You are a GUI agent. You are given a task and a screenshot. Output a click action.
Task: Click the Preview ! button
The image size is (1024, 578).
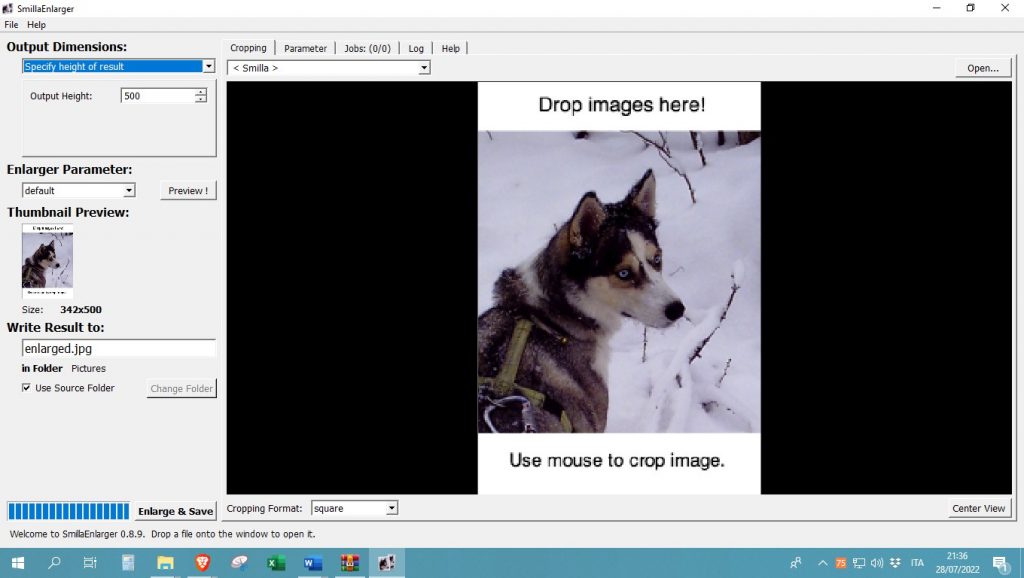click(188, 191)
